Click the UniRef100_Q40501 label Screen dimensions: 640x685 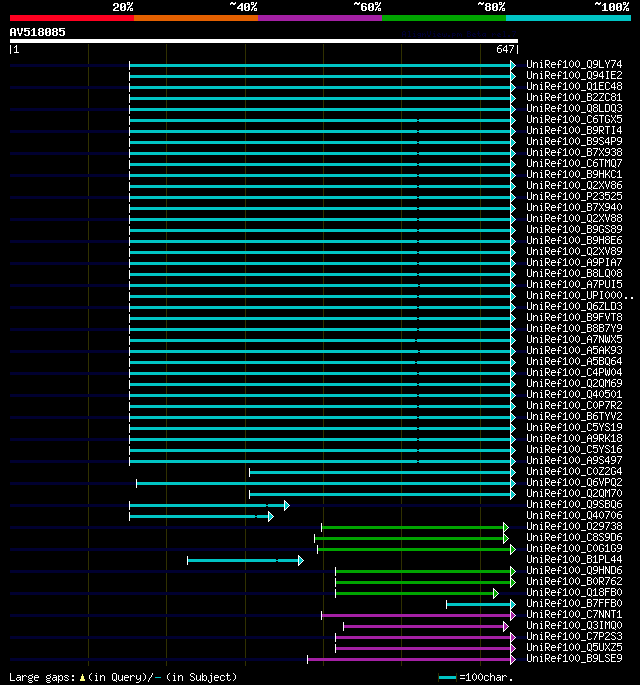(x=574, y=394)
